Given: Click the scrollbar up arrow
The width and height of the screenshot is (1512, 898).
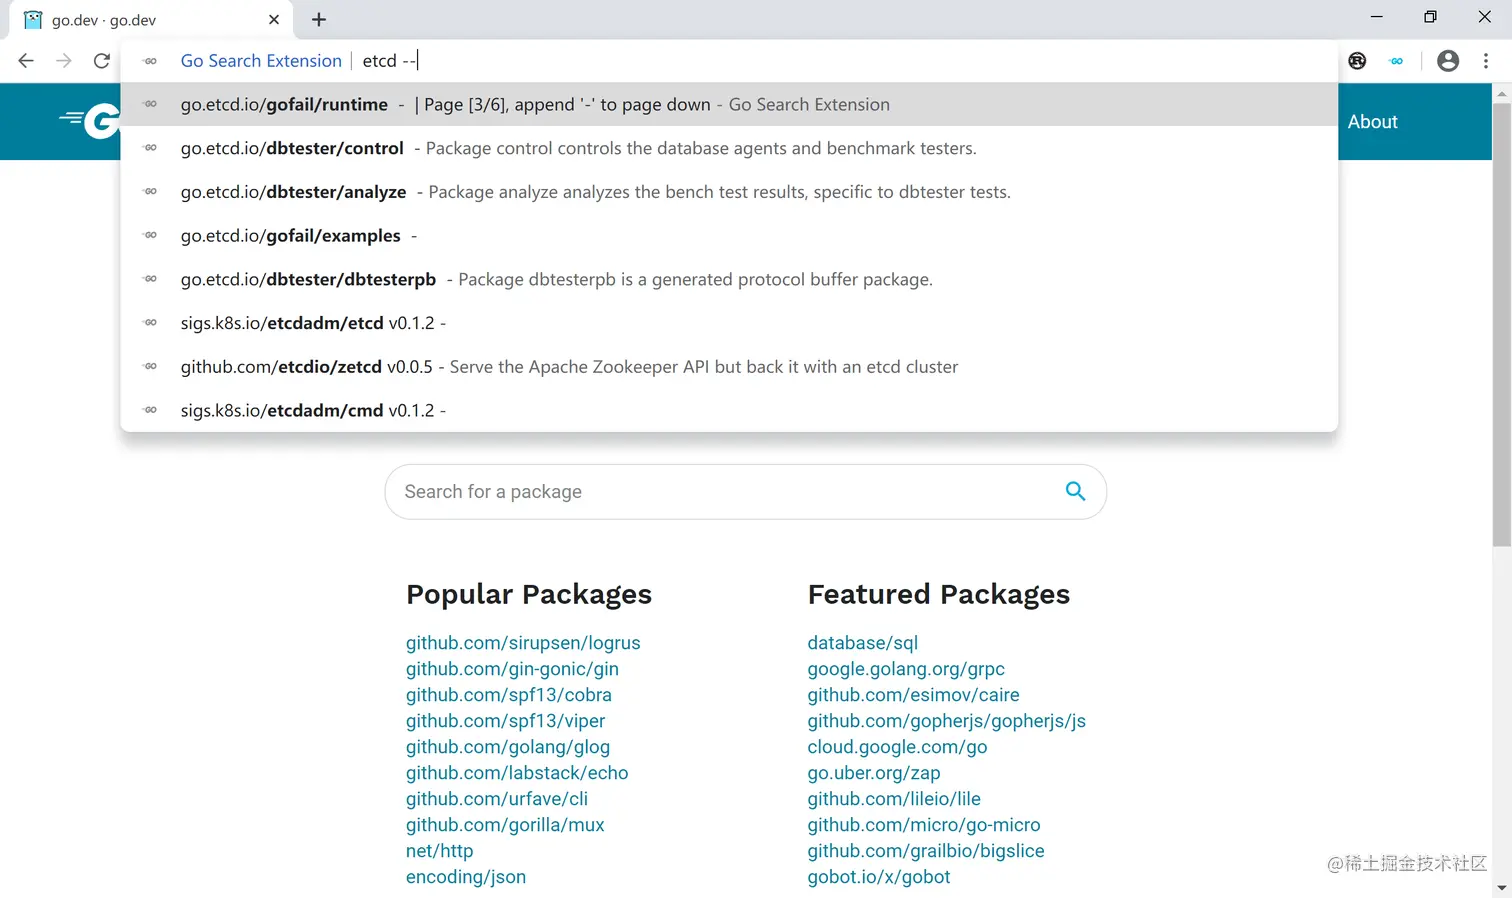Looking at the screenshot, I should [1502, 93].
